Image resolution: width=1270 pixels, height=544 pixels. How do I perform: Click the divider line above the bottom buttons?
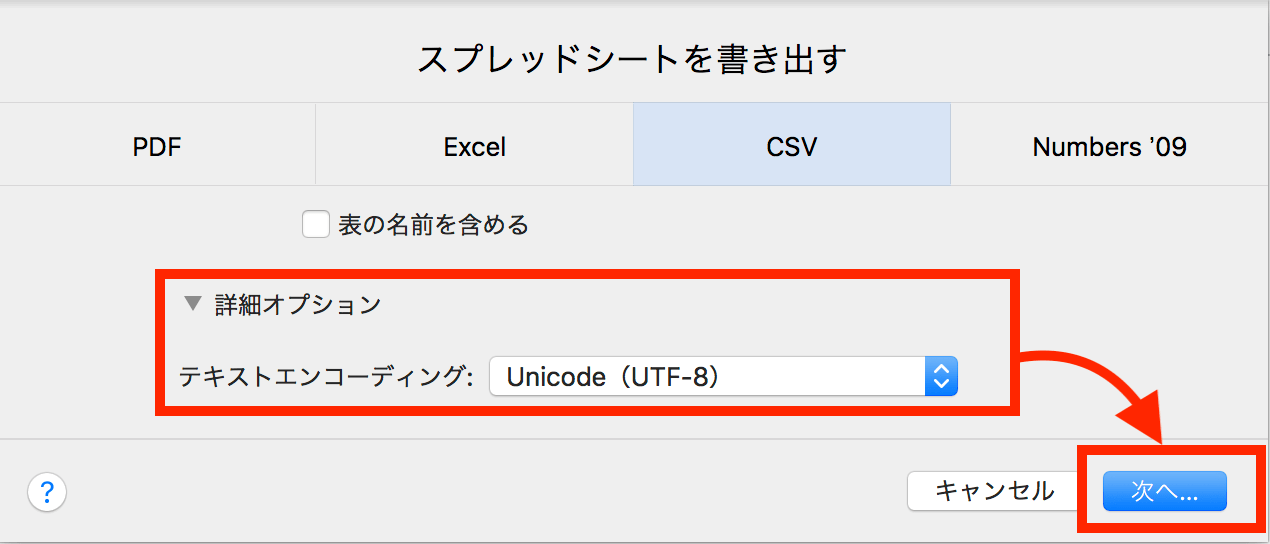(635, 439)
